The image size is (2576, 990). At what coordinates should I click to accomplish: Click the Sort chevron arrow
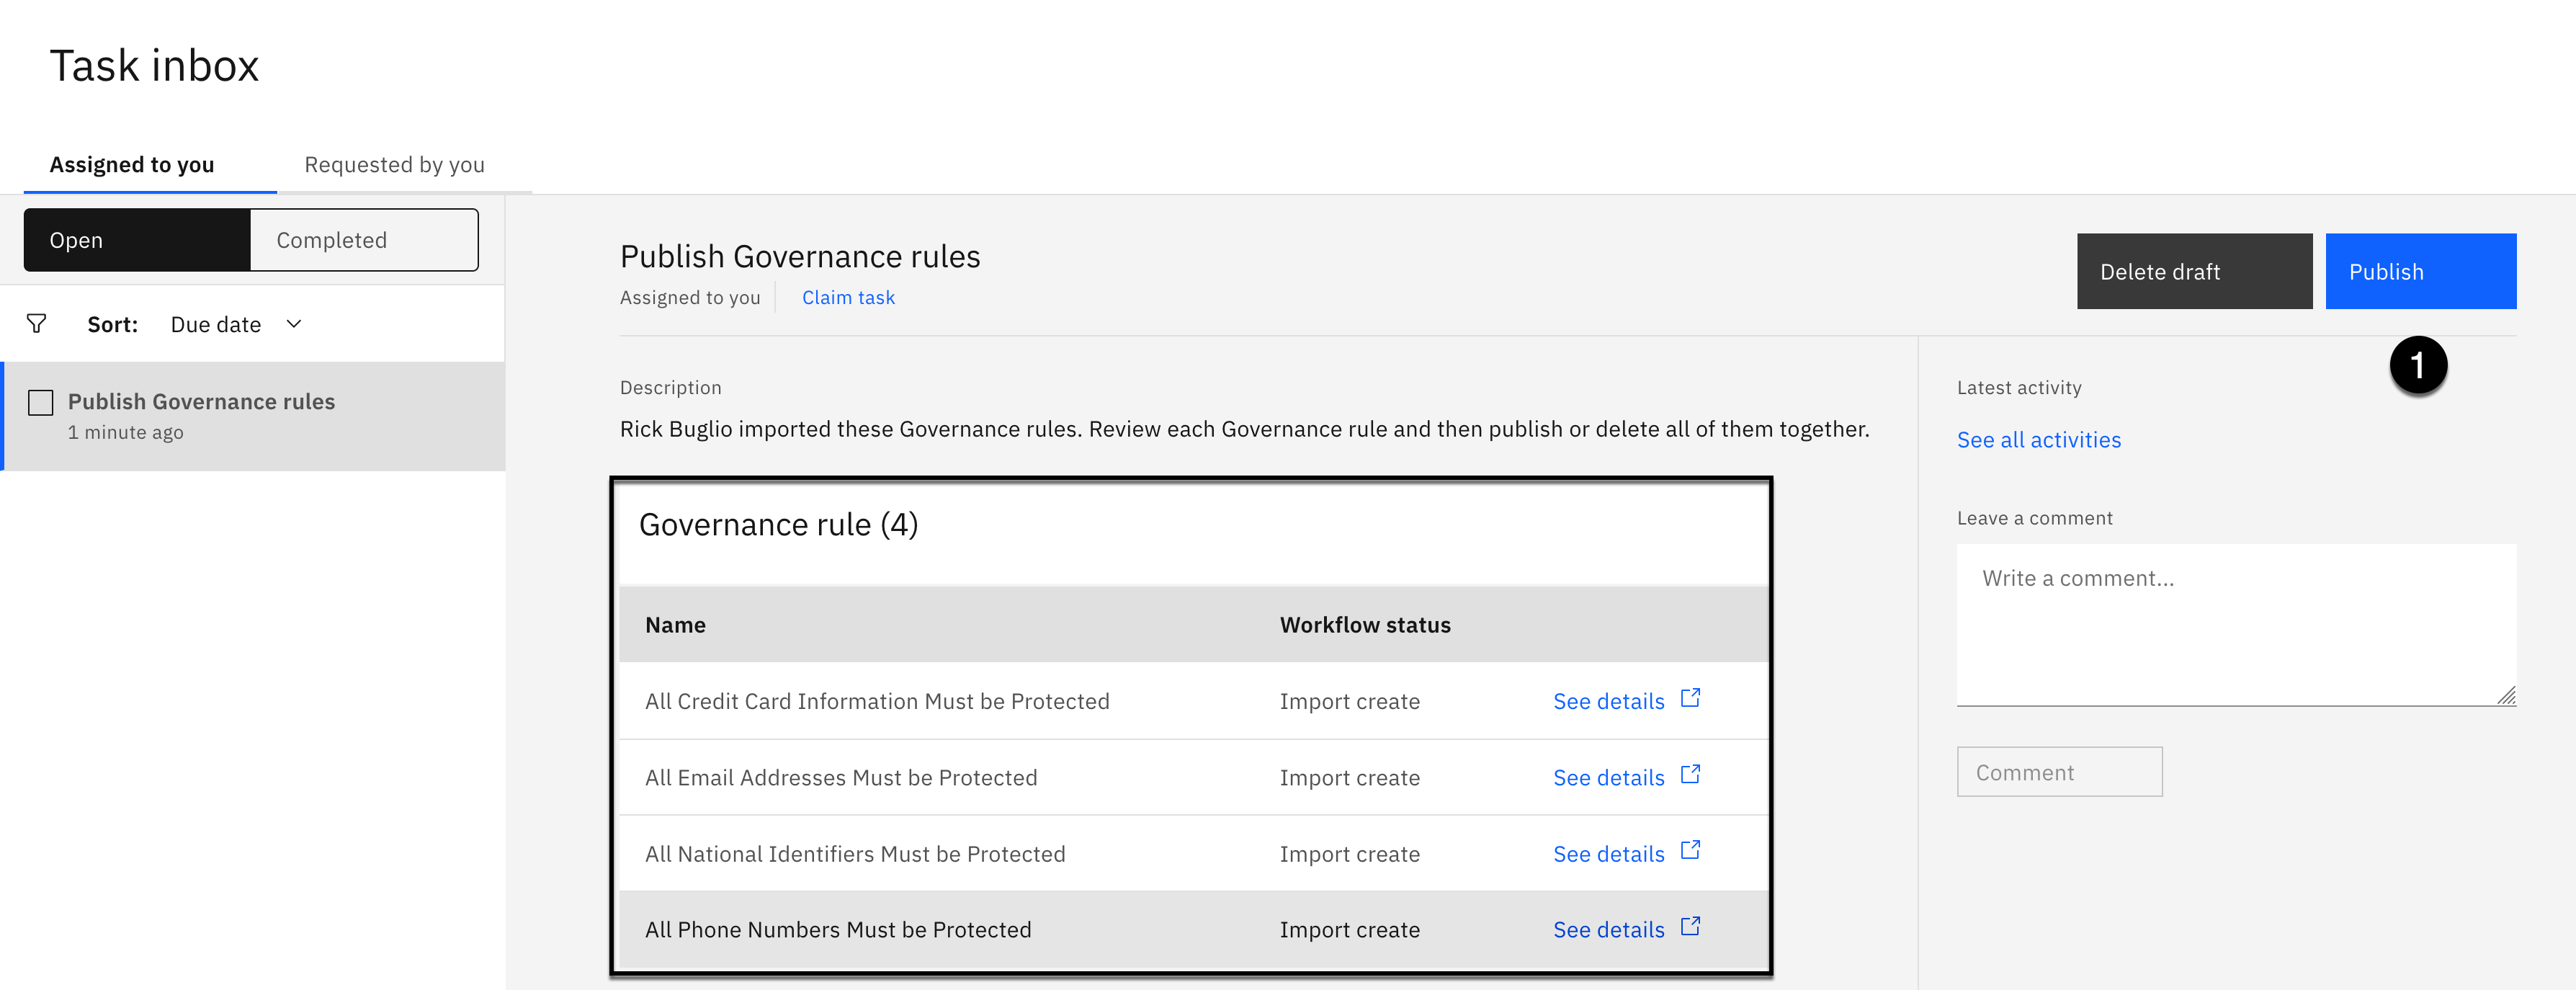(x=294, y=324)
